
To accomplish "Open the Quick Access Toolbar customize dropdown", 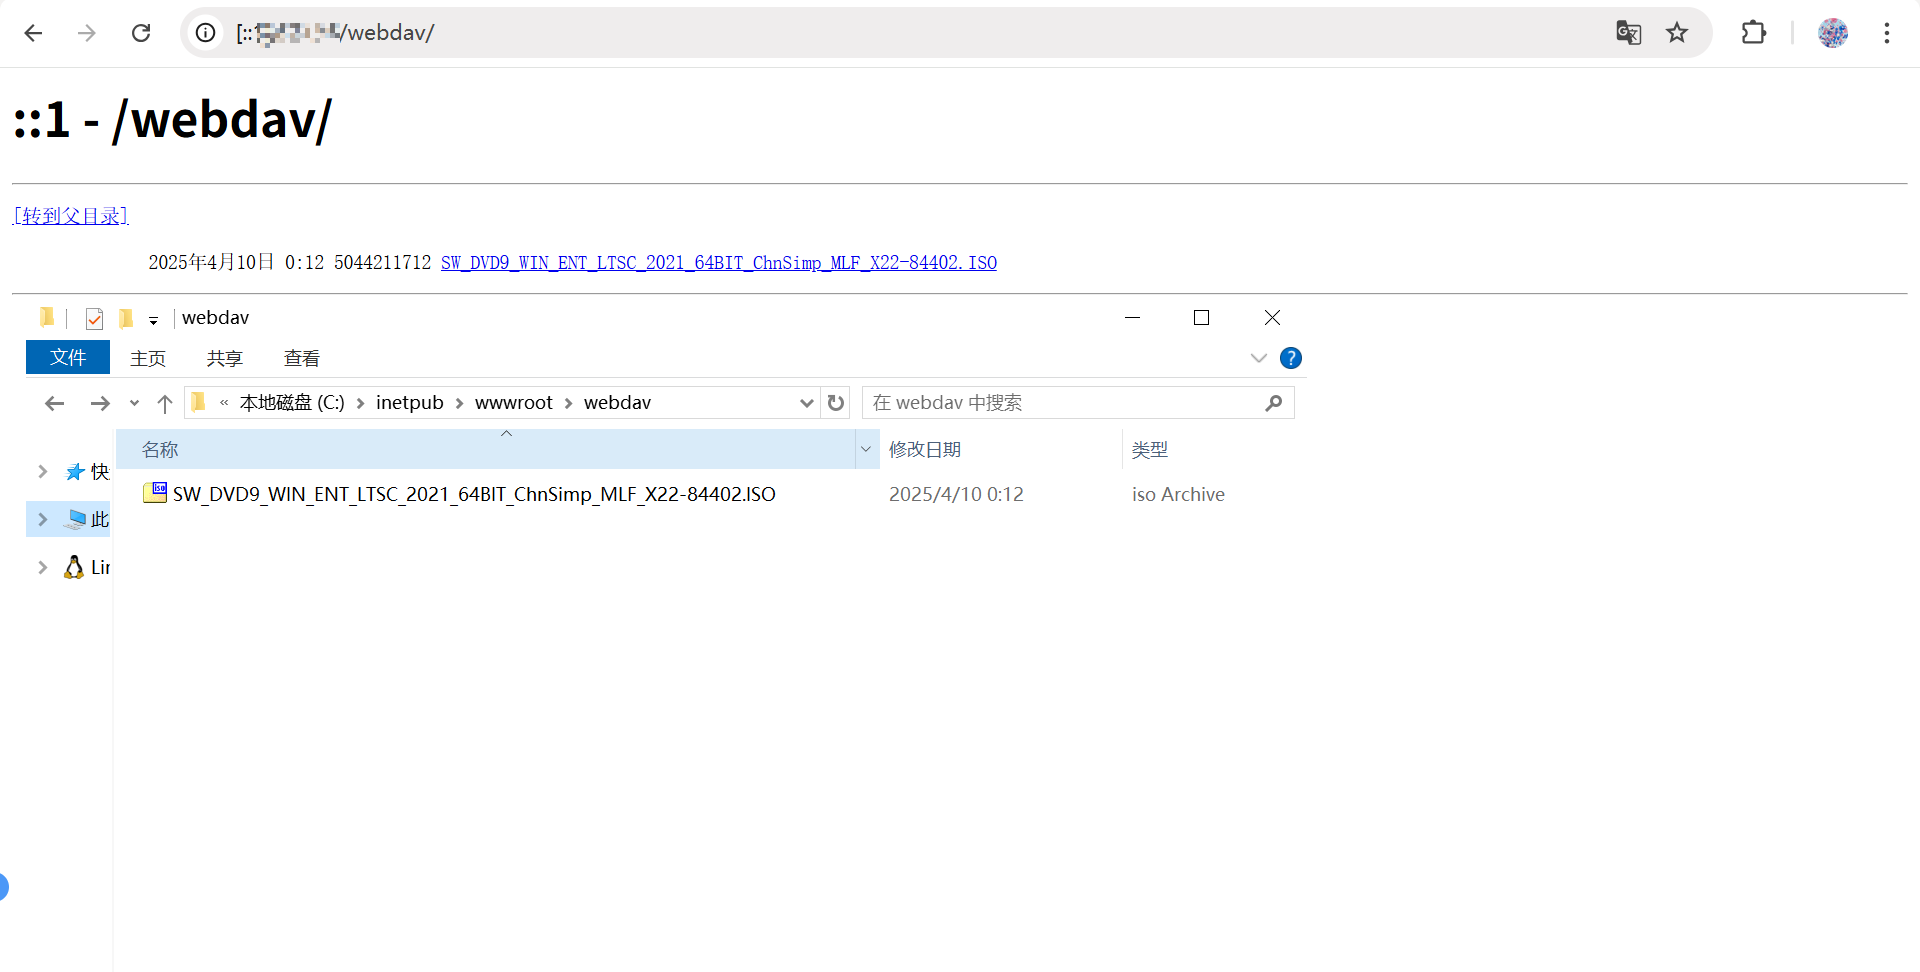I will click(x=153, y=320).
